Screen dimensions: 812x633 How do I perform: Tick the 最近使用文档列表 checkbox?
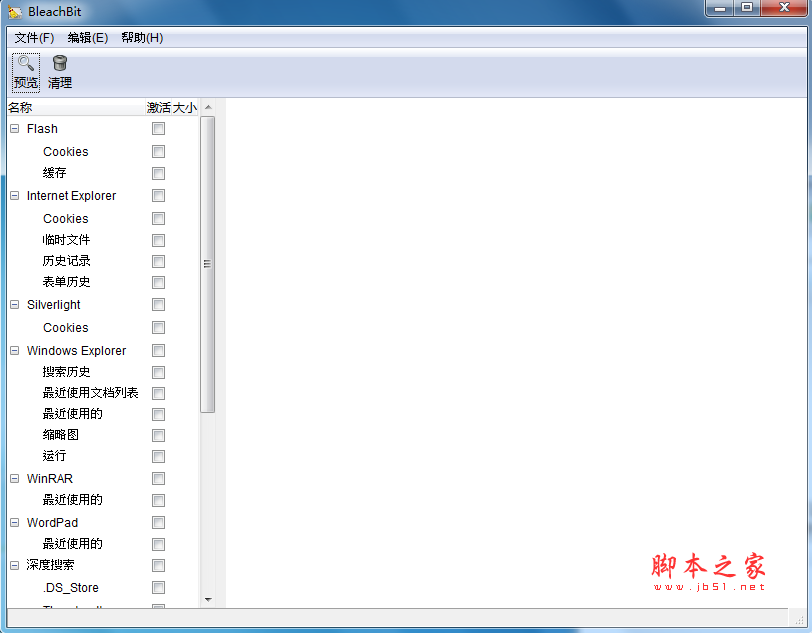point(158,393)
